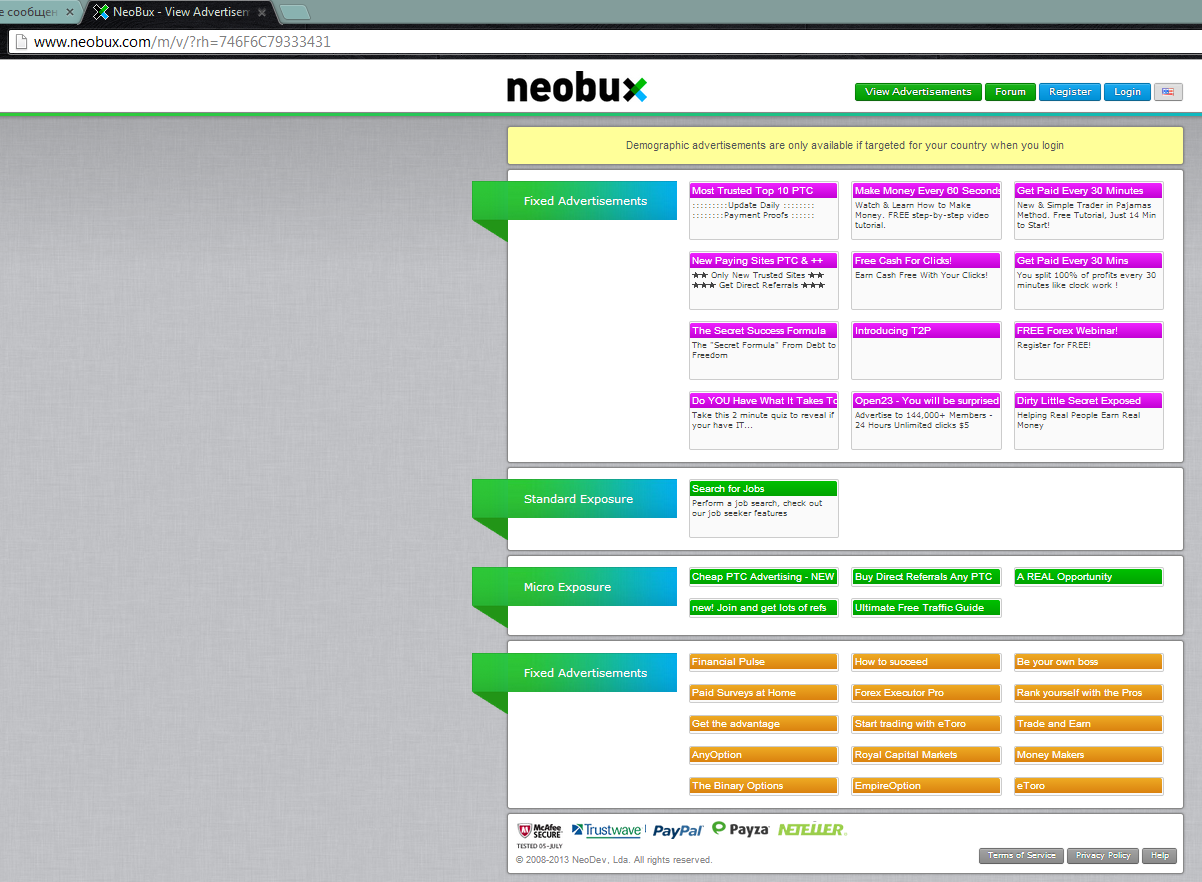Click the Register button

tap(1070, 92)
